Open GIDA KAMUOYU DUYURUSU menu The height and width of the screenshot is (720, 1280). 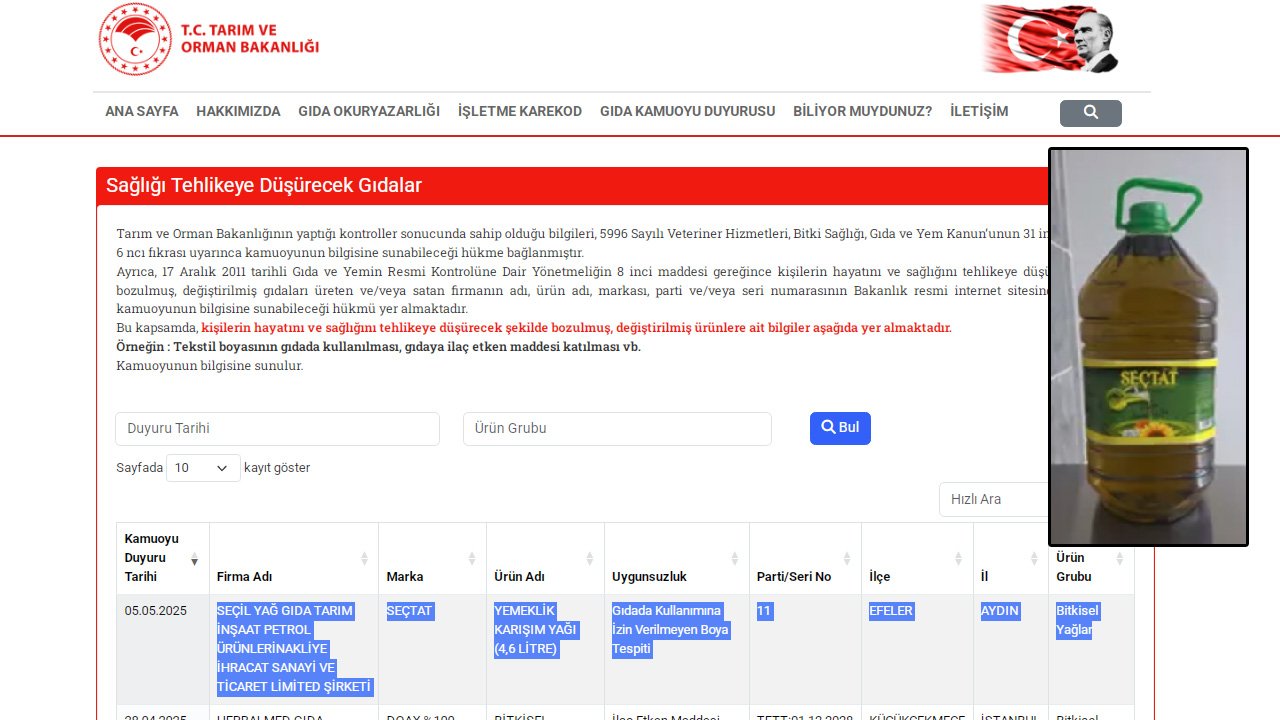point(687,111)
